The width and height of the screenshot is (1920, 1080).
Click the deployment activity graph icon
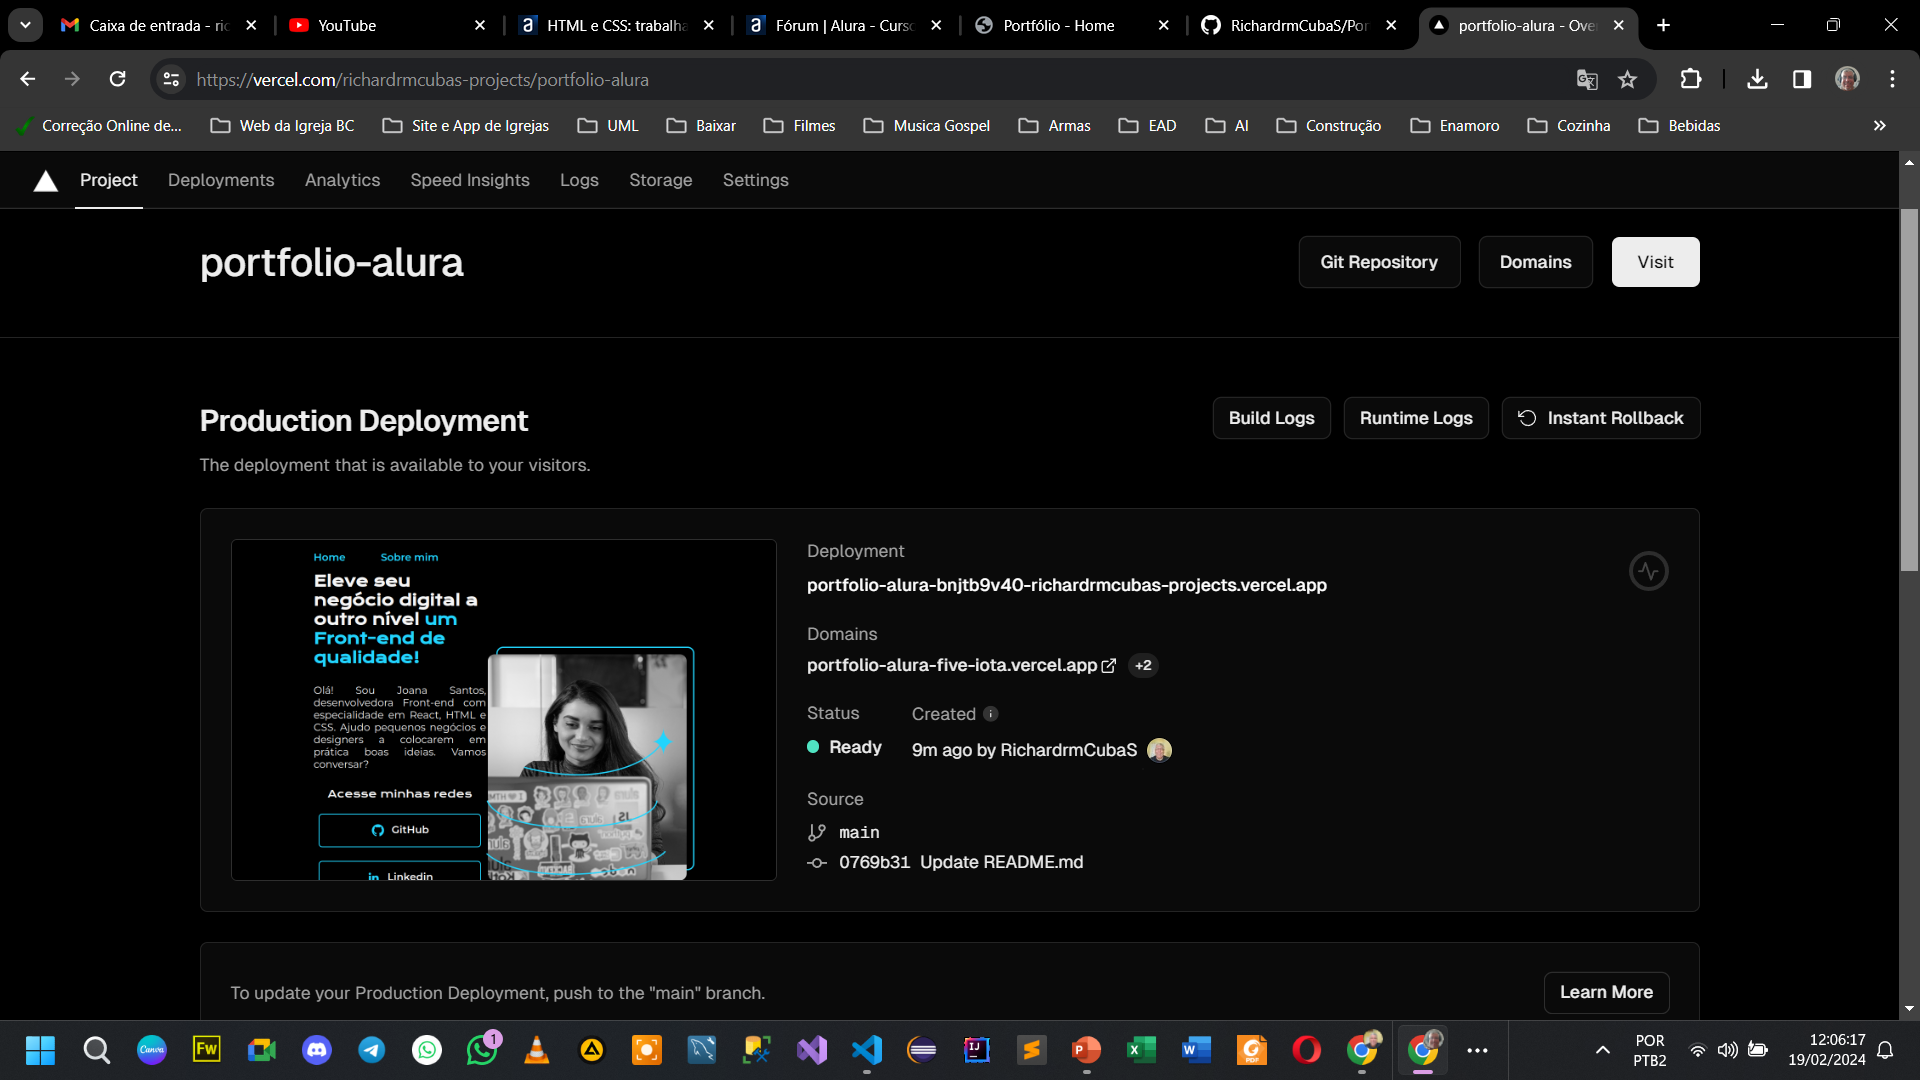pyautogui.click(x=1650, y=571)
